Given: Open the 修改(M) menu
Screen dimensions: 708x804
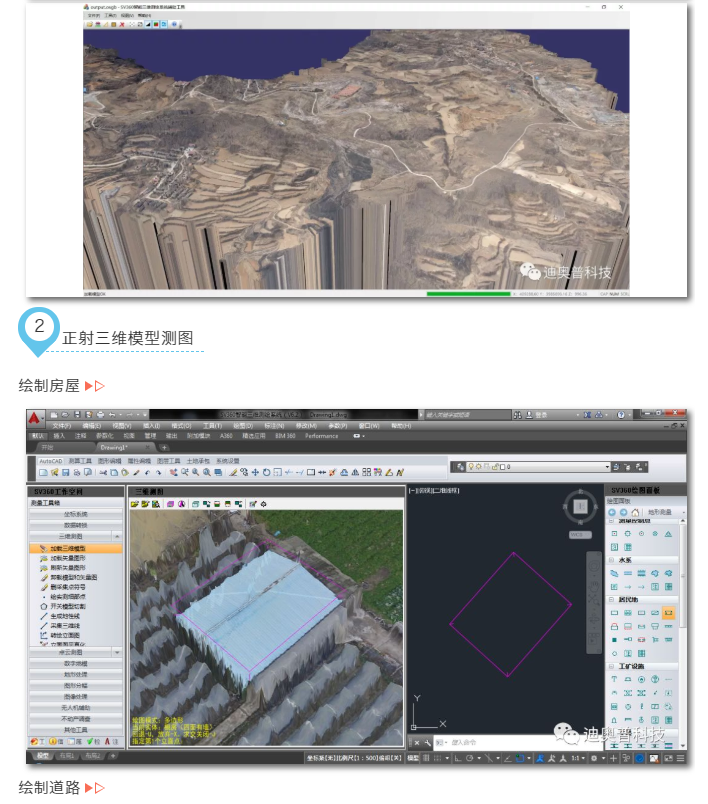Looking at the screenshot, I should tap(306, 426).
